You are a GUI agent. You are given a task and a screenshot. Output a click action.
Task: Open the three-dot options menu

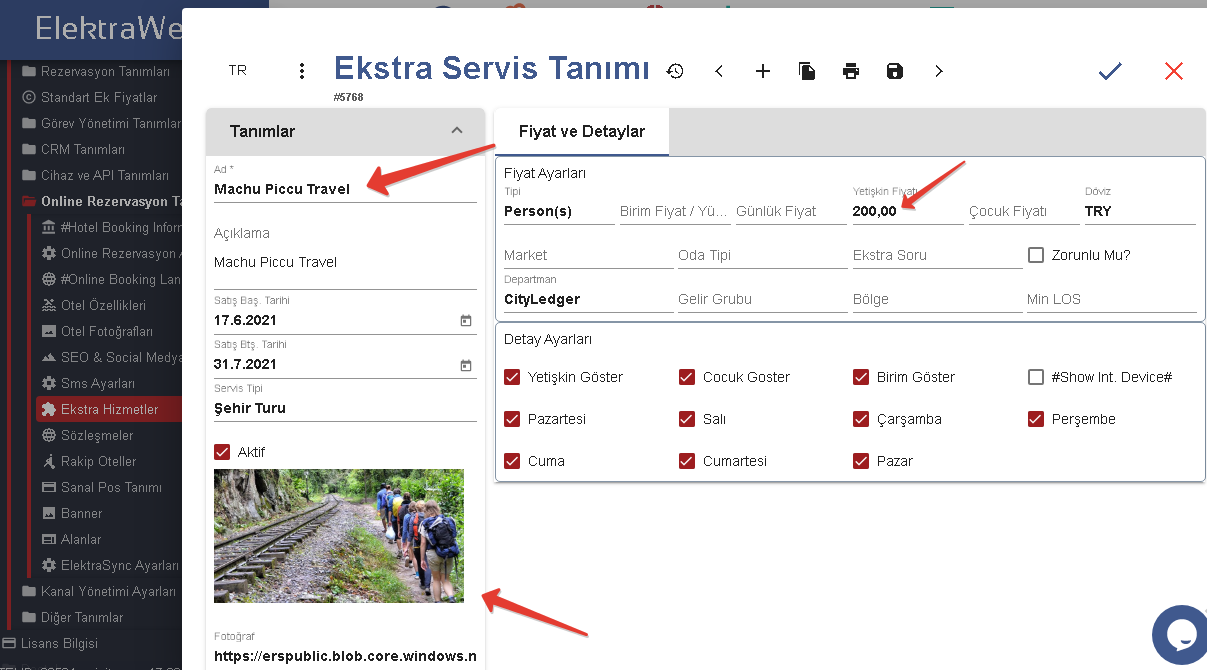(302, 71)
